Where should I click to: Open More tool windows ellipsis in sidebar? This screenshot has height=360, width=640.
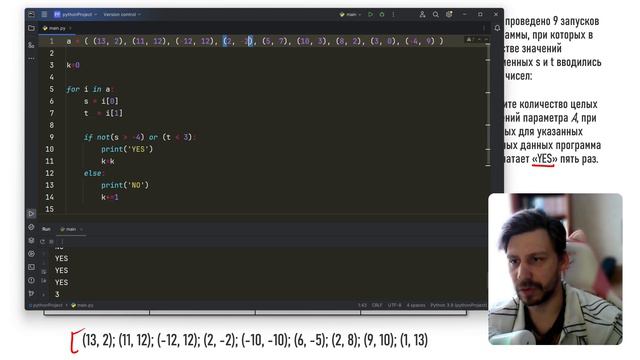click(x=31, y=58)
